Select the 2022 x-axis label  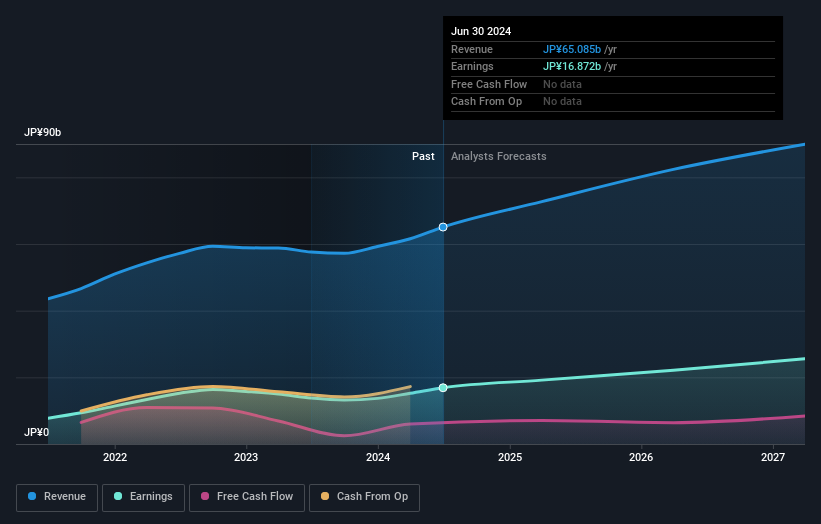coord(115,457)
